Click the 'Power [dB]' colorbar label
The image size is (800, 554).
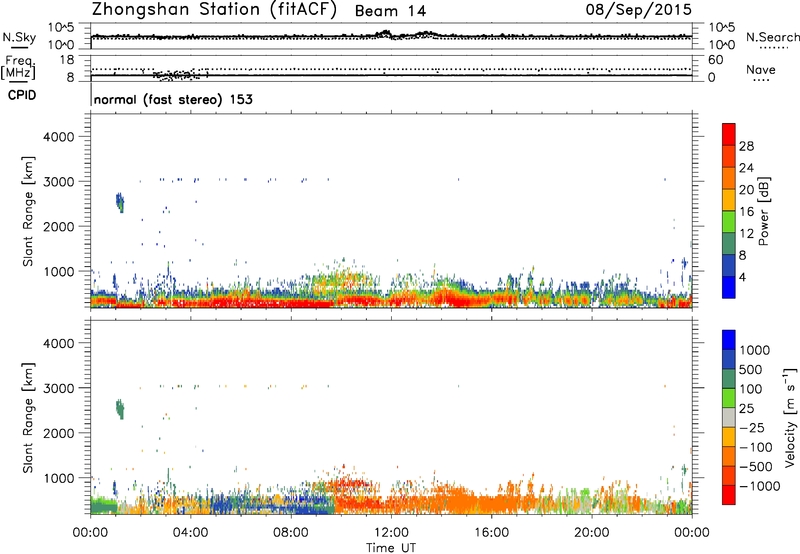763,211
